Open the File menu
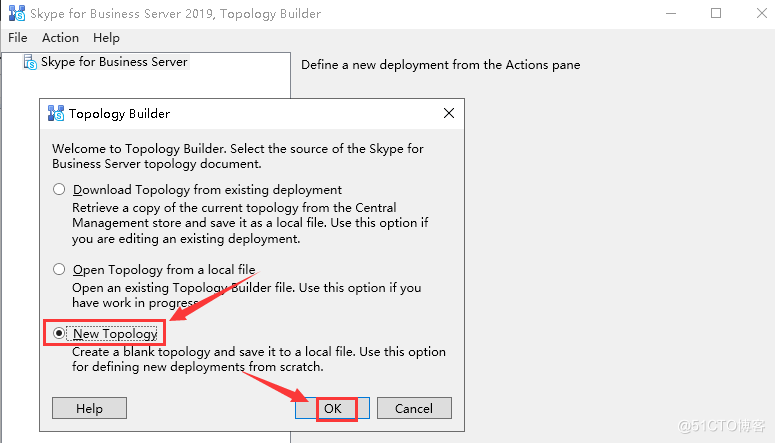775x443 pixels. point(18,38)
